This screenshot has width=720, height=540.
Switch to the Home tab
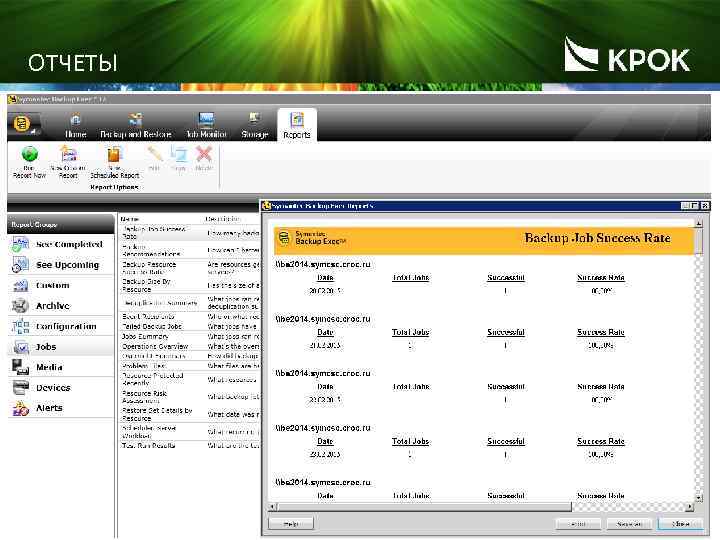(76, 125)
